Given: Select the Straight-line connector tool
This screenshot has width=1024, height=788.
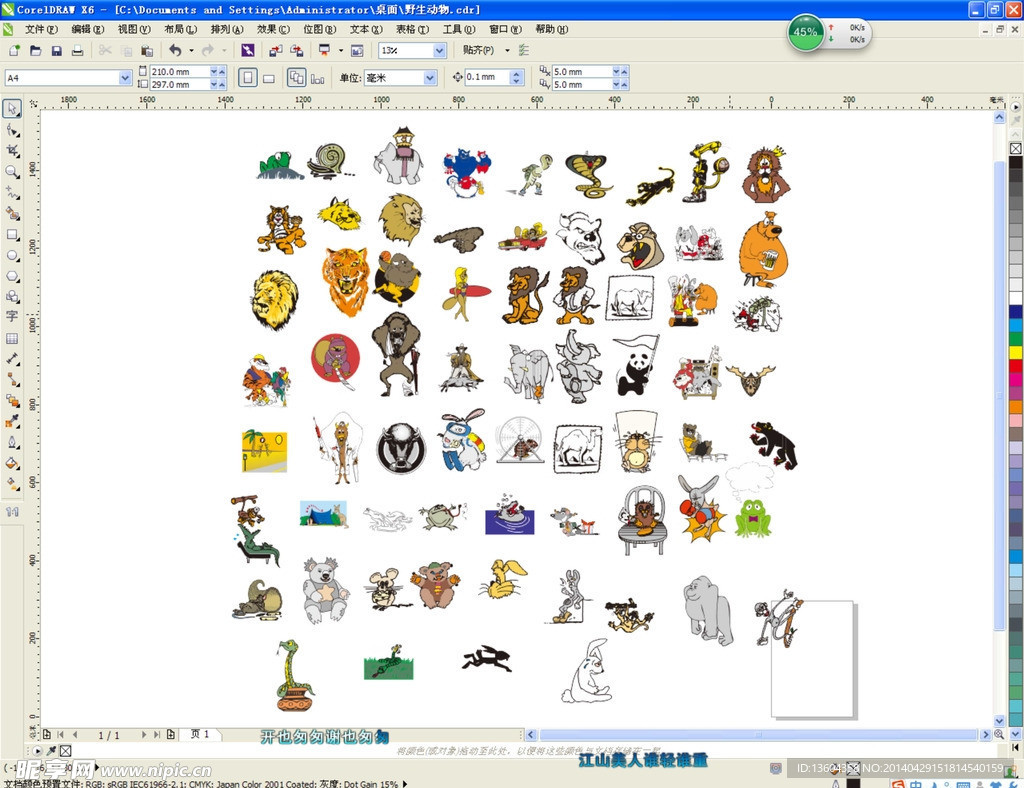Looking at the screenshot, I should pos(12,380).
